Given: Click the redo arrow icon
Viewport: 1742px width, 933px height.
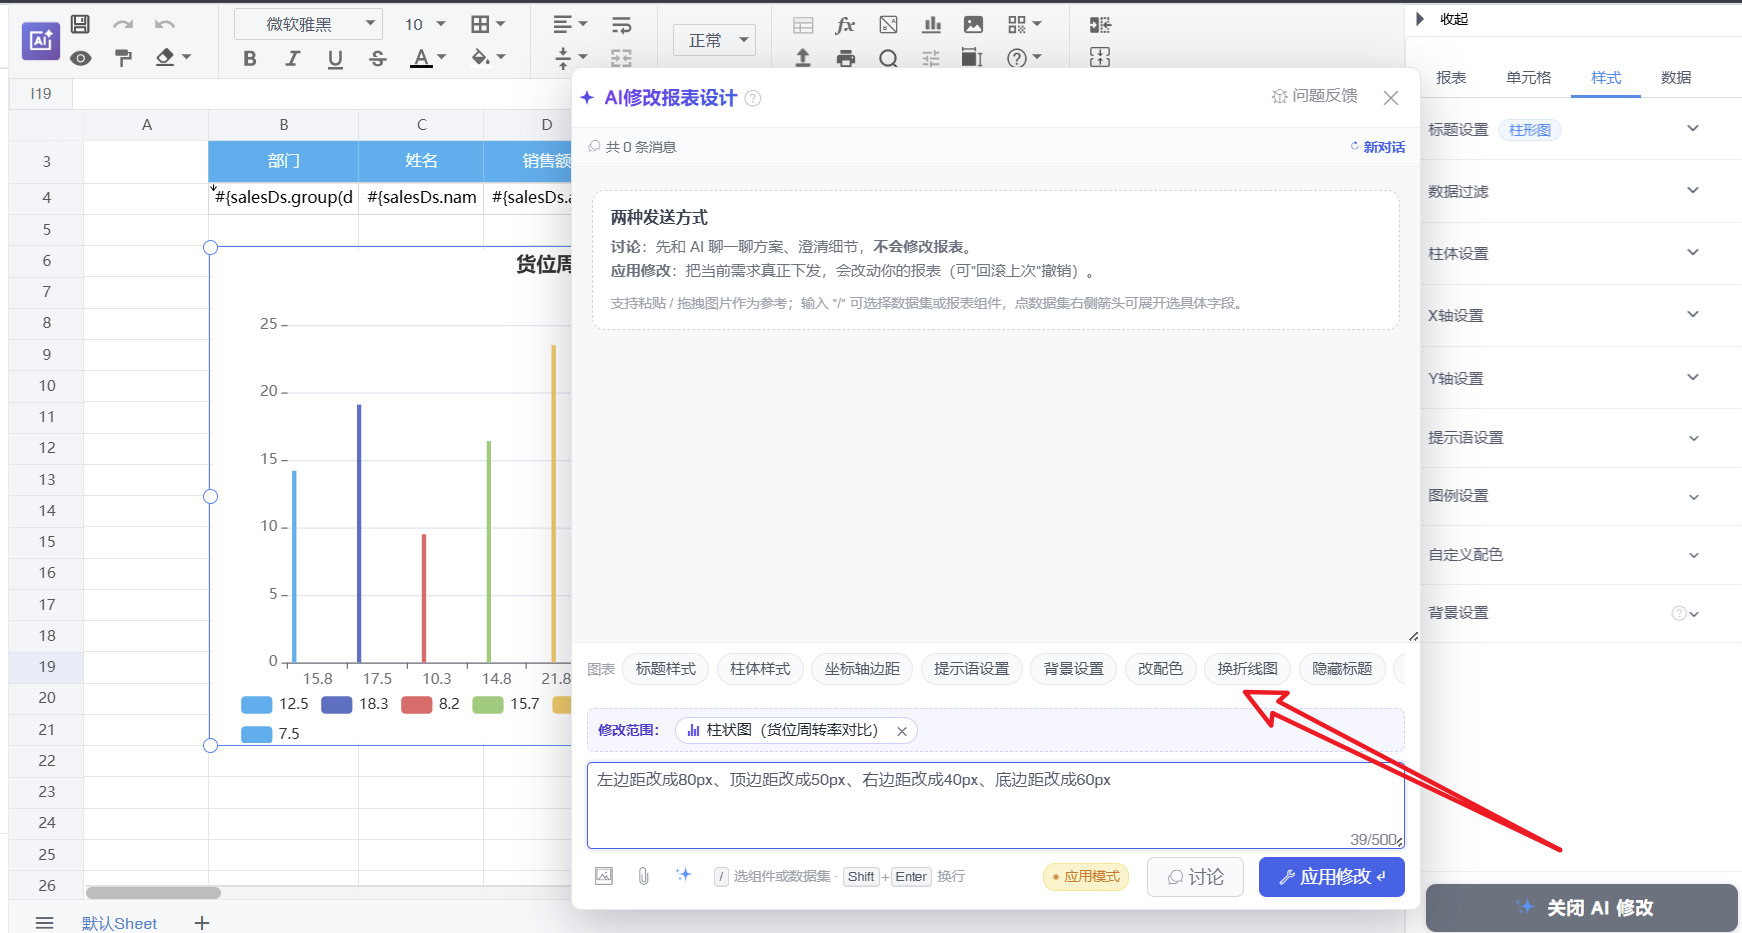Looking at the screenshot, I should [123, 24].
